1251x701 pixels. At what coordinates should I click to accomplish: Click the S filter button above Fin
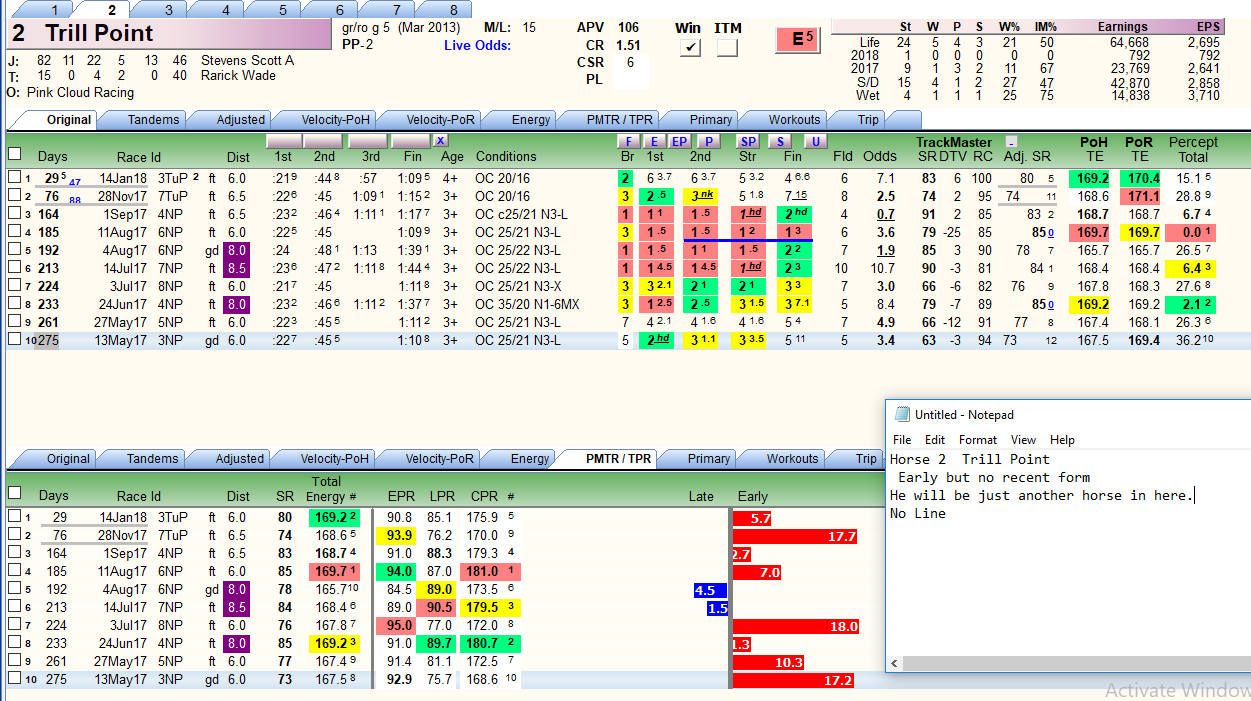780,141
